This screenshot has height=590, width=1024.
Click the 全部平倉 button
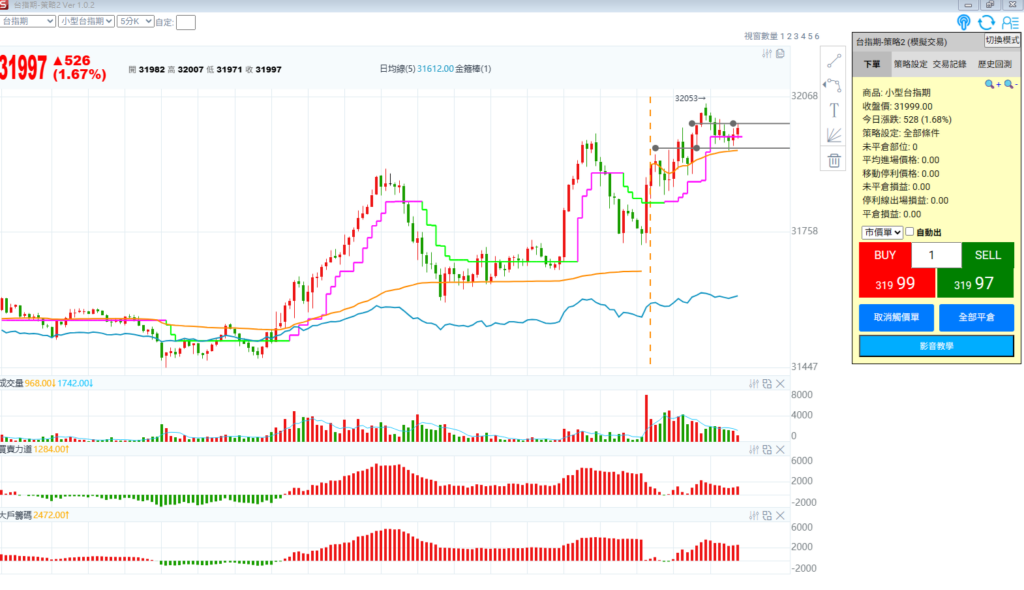[x=976, y=318]
